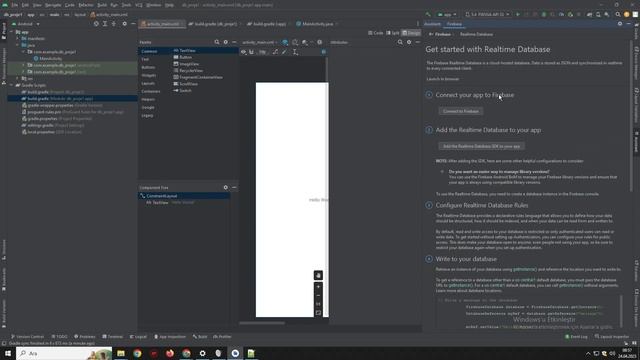Select MainActivity in the project tree
Viewport: 640px width, 360px height.
pyautogui.click(x=51, y=58)
